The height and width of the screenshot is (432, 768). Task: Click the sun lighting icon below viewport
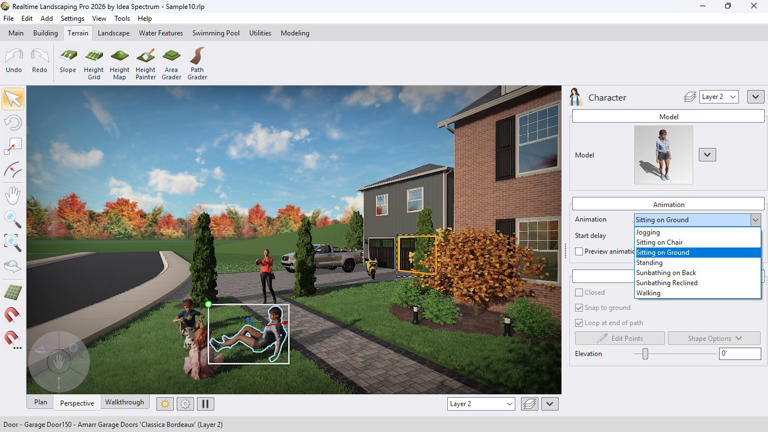point(165,404)
